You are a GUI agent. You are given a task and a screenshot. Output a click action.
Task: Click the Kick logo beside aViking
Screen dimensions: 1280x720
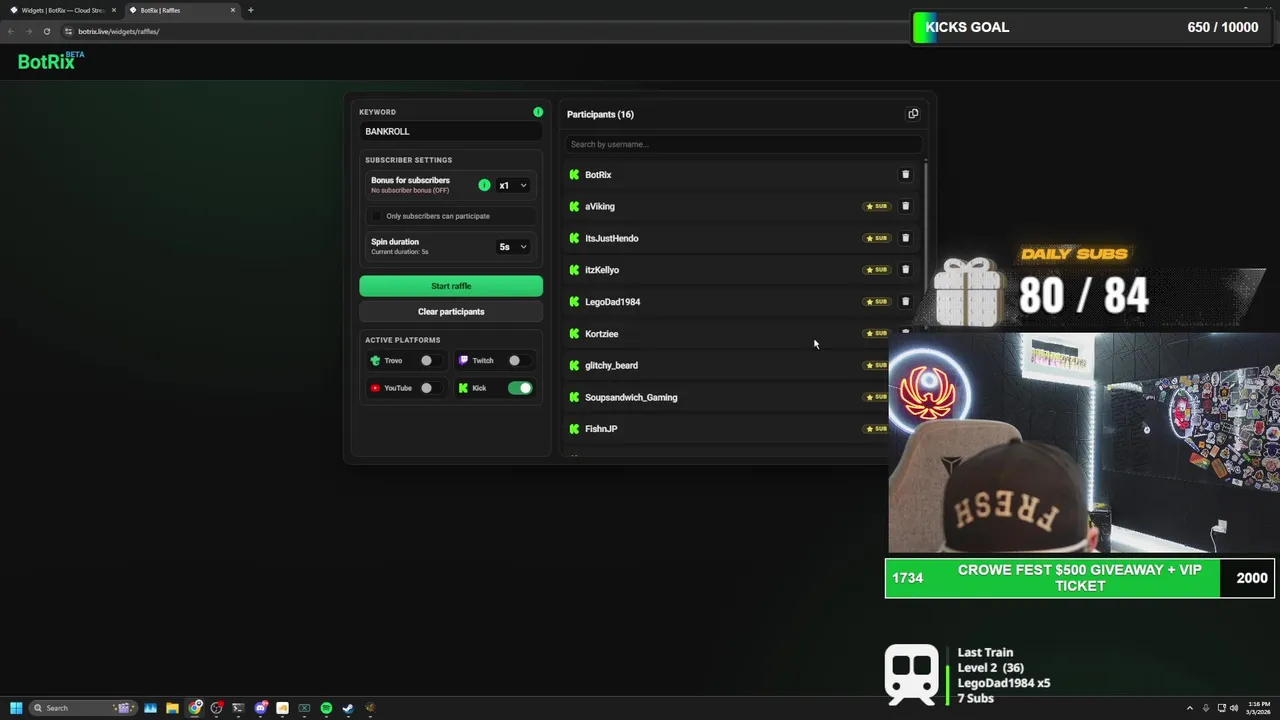click(x=574, y=206)
